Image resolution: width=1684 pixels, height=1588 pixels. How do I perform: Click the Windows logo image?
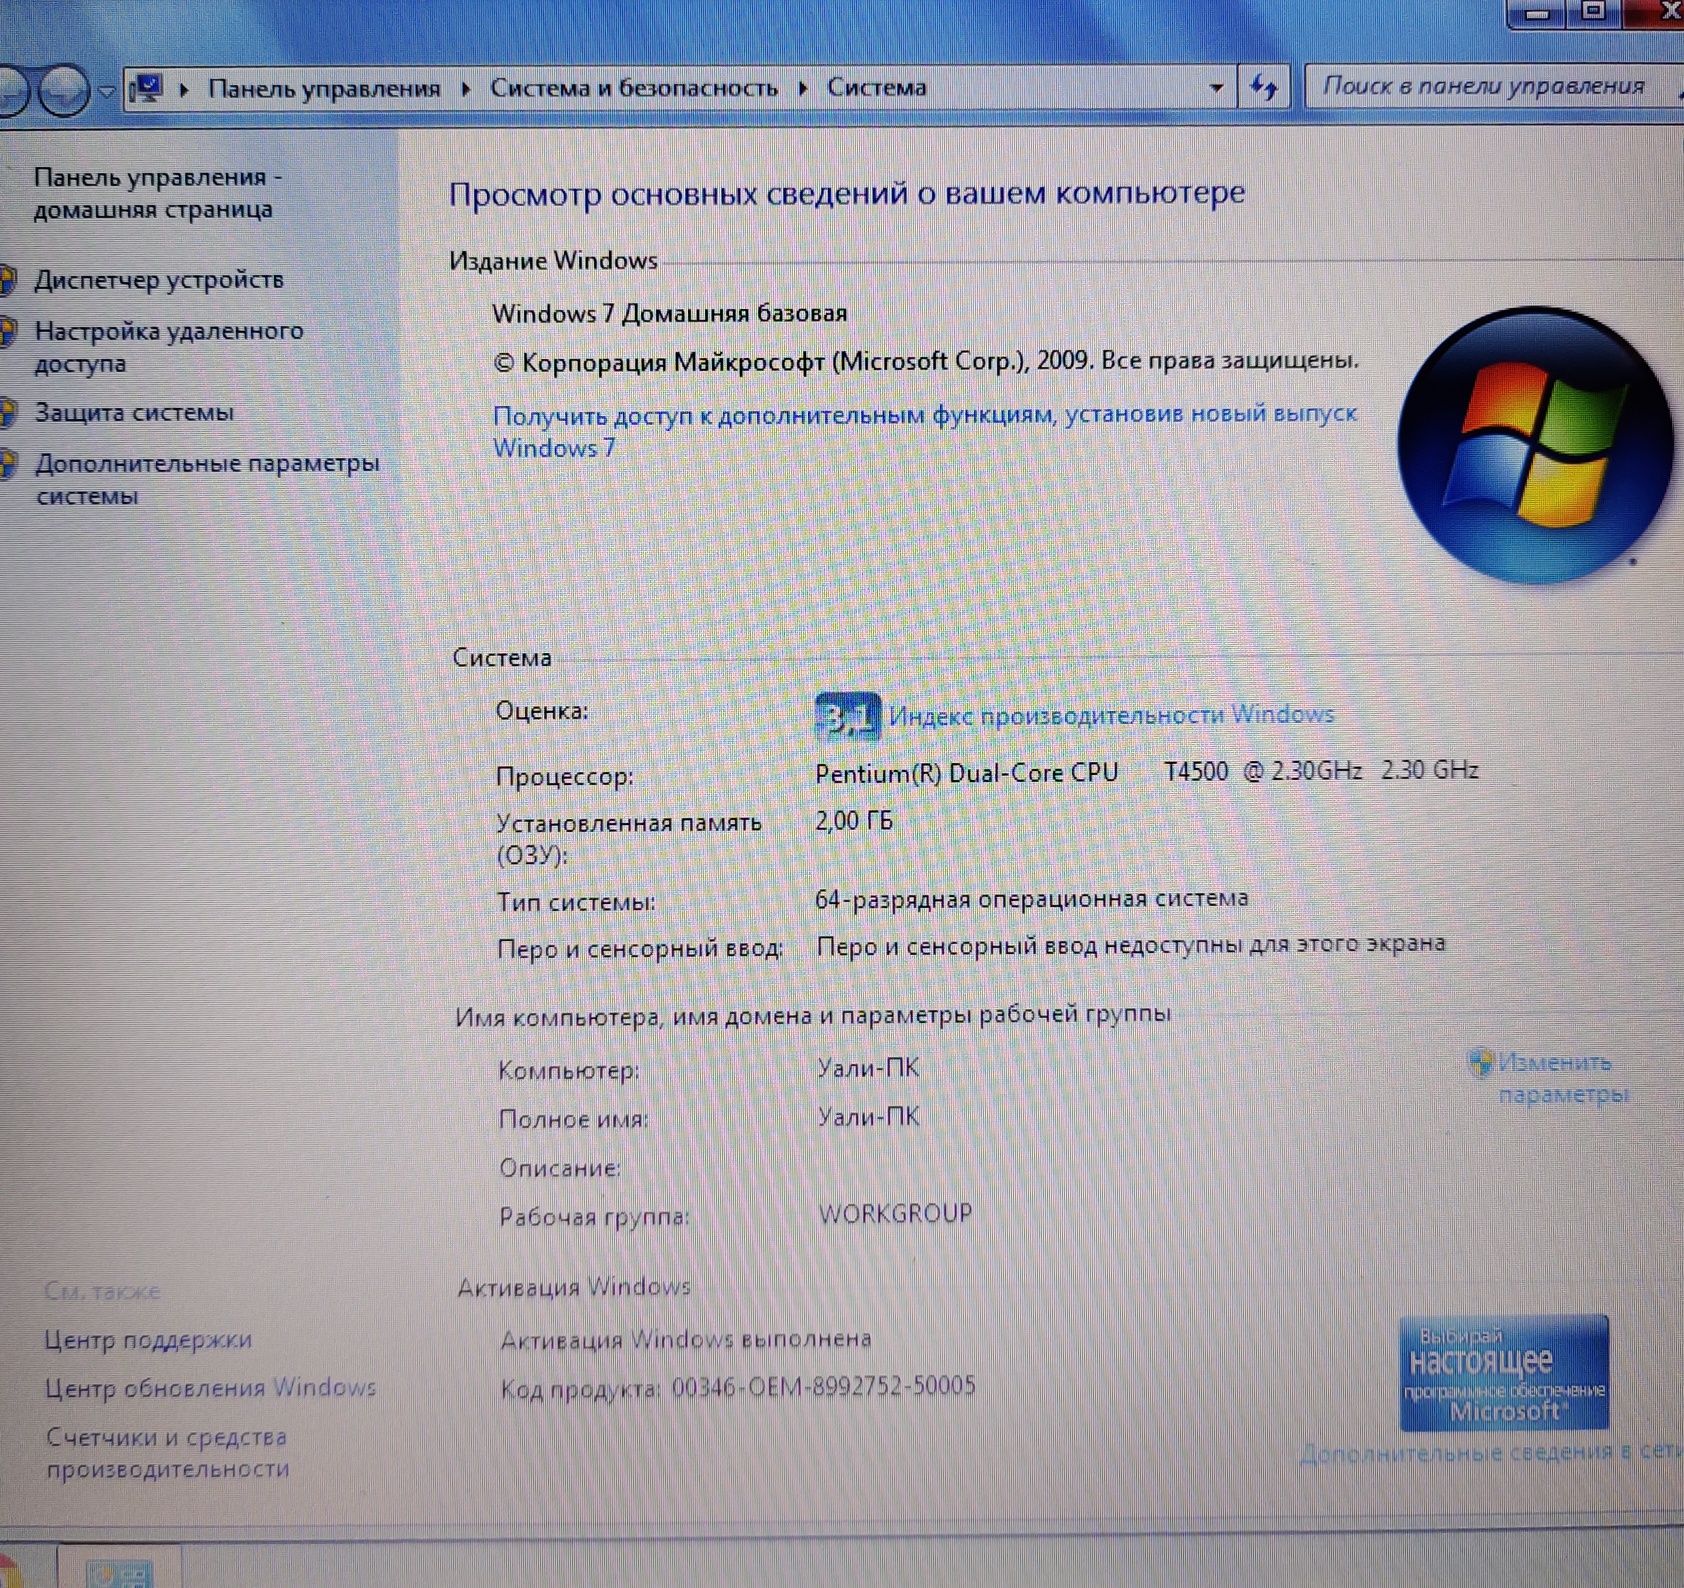pos(1535,445)
